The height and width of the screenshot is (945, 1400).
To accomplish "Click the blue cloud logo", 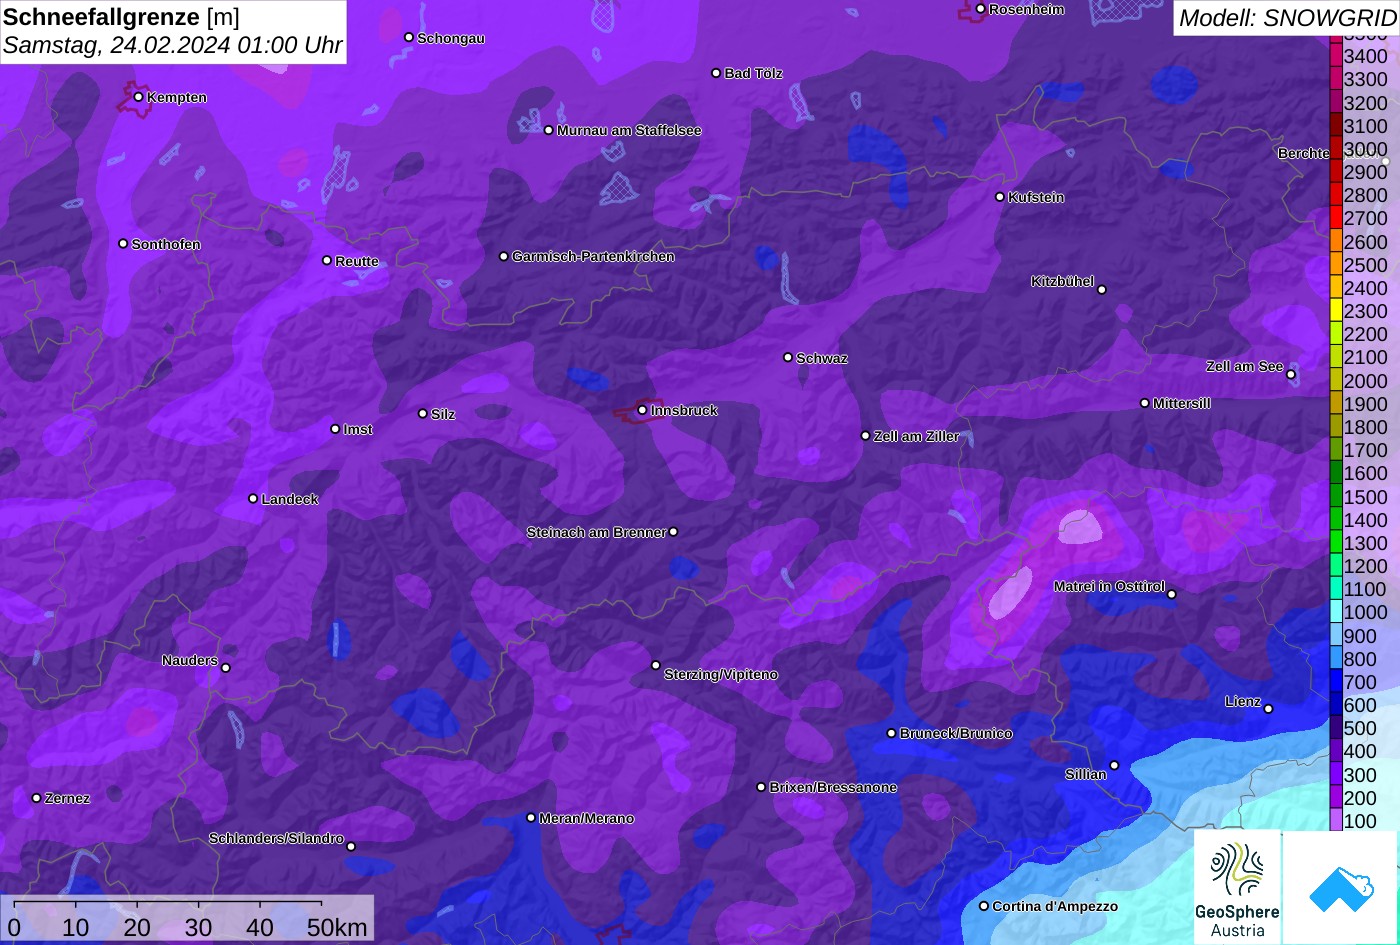I will (x=1341, y=887).
